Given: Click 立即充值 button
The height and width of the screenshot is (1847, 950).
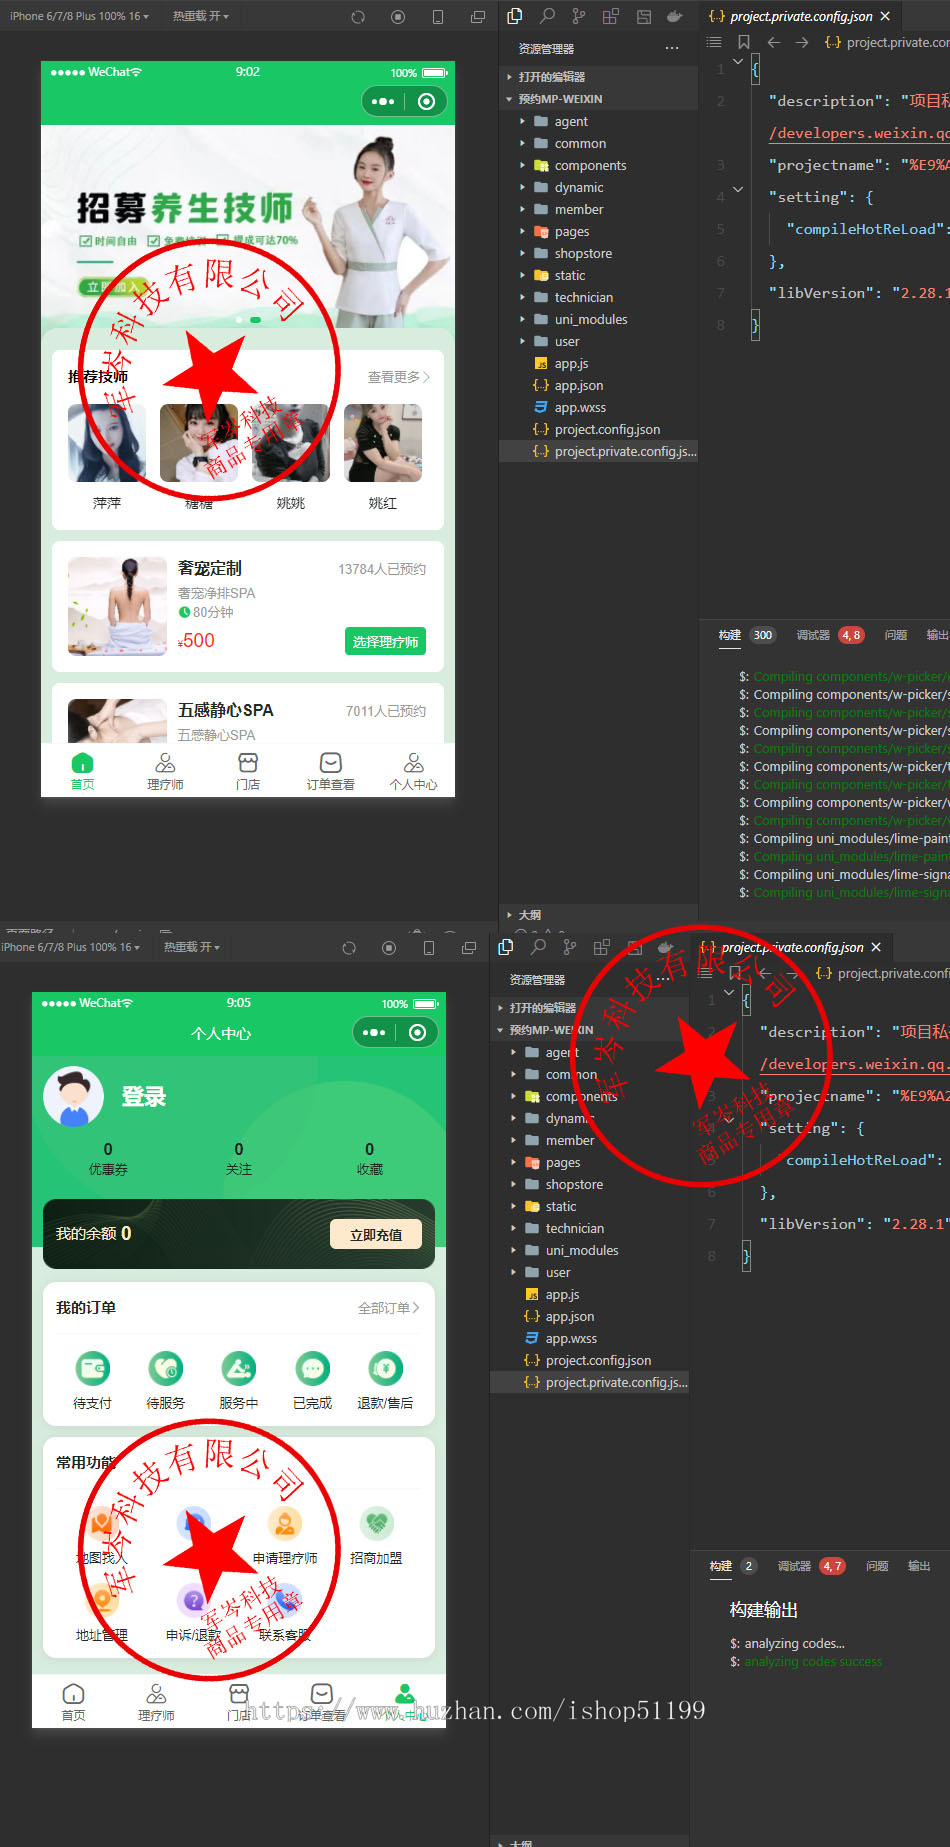Looking at the screenshot, I should tap(376, 1234).
